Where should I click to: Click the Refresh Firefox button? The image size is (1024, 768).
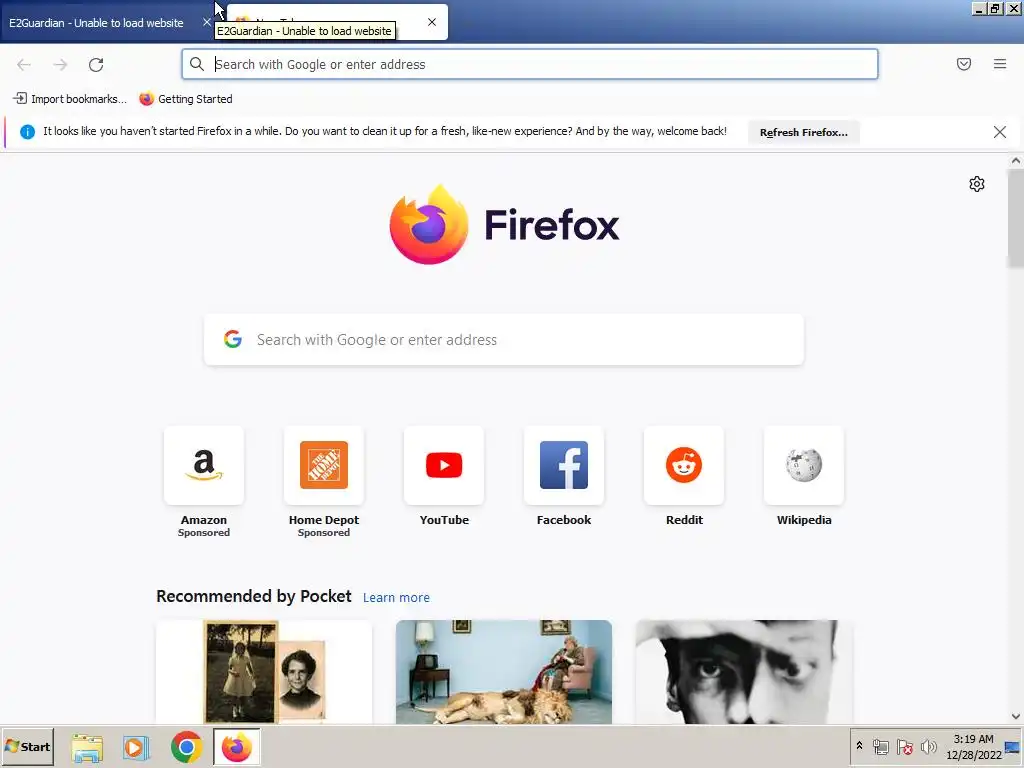[x=804, y=132]
